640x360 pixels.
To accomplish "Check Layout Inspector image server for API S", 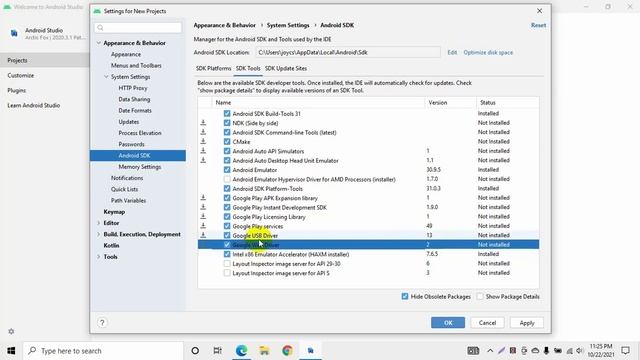I will tap(227, 273).
